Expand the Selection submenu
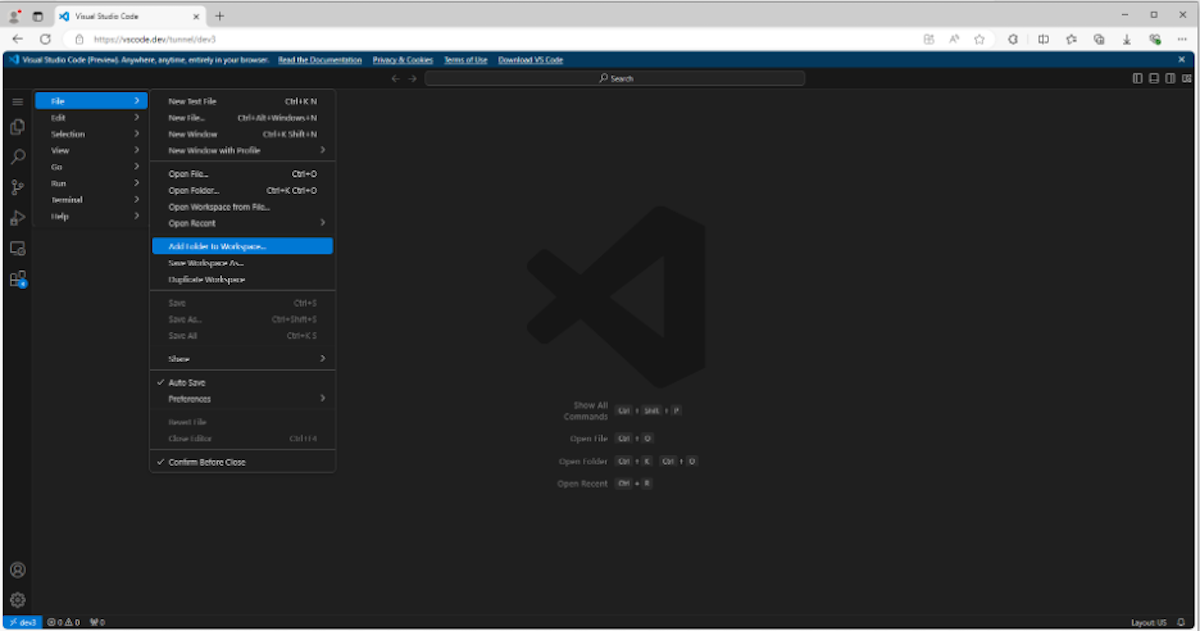 click(x=91, y=134)
